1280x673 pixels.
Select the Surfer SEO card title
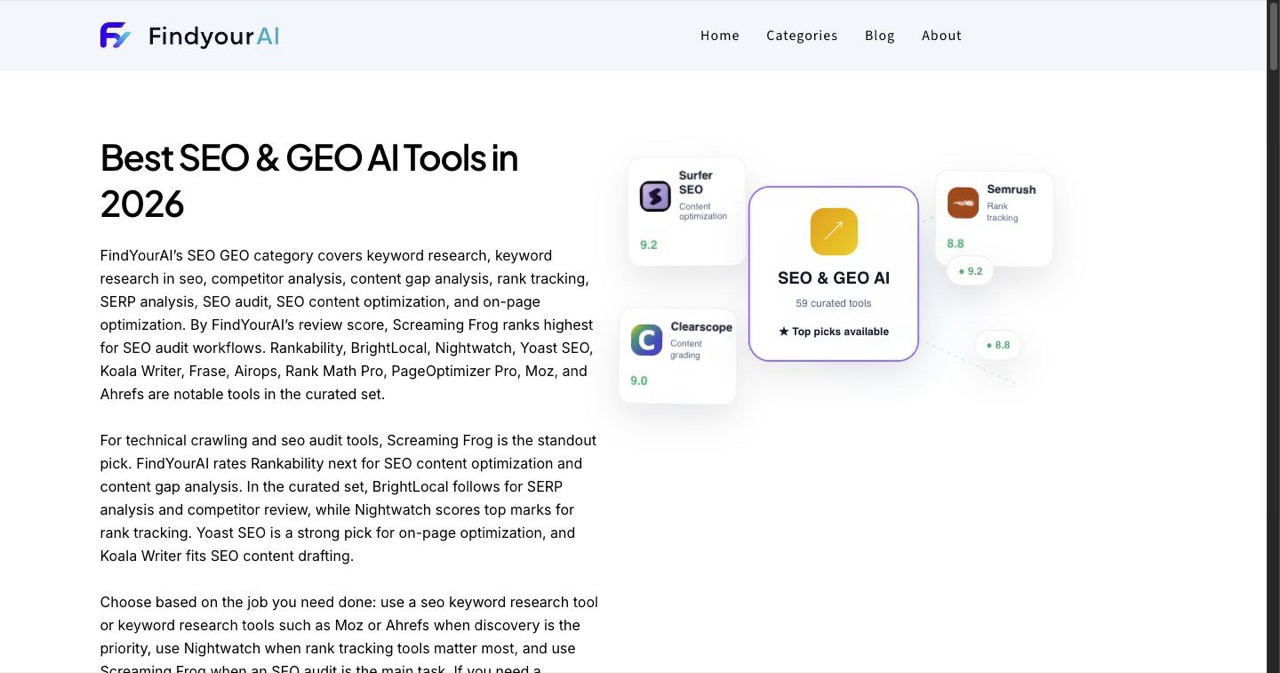coord(696,182)
